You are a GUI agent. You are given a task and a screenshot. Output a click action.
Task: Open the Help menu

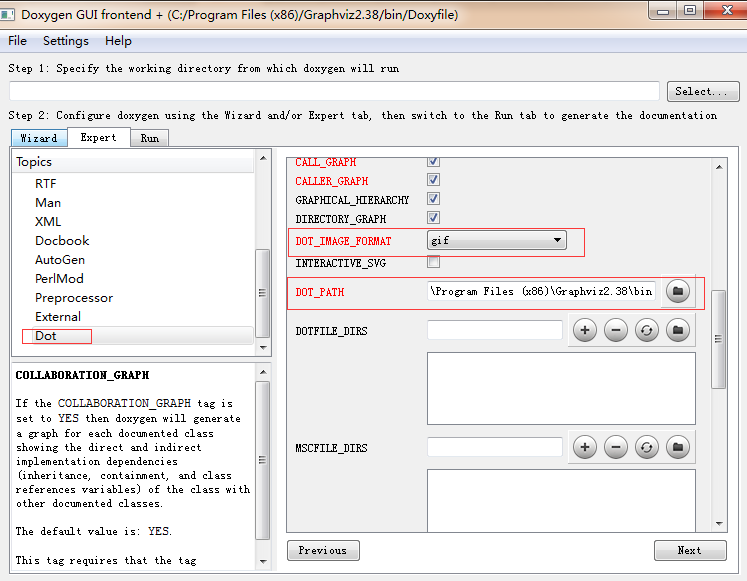(118, 41)
